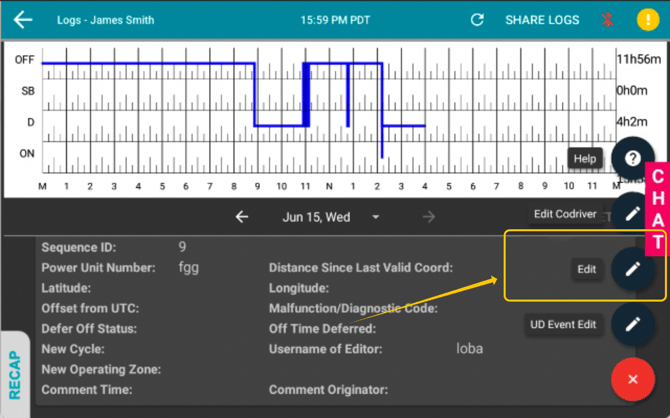Tap Distance Since Last Valid Coord label
The width and height of the screenshot is (670, 418).
pyautogui.click(x=361, y=268)
